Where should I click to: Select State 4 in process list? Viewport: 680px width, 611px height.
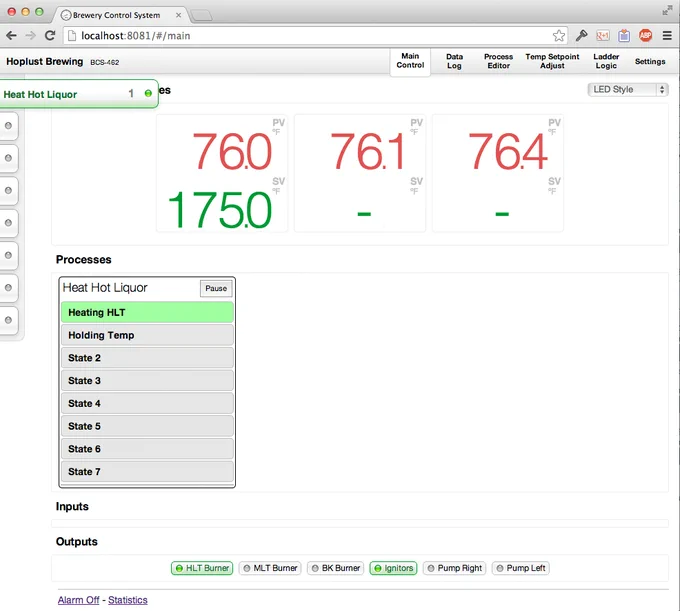(x=147, y=403)
